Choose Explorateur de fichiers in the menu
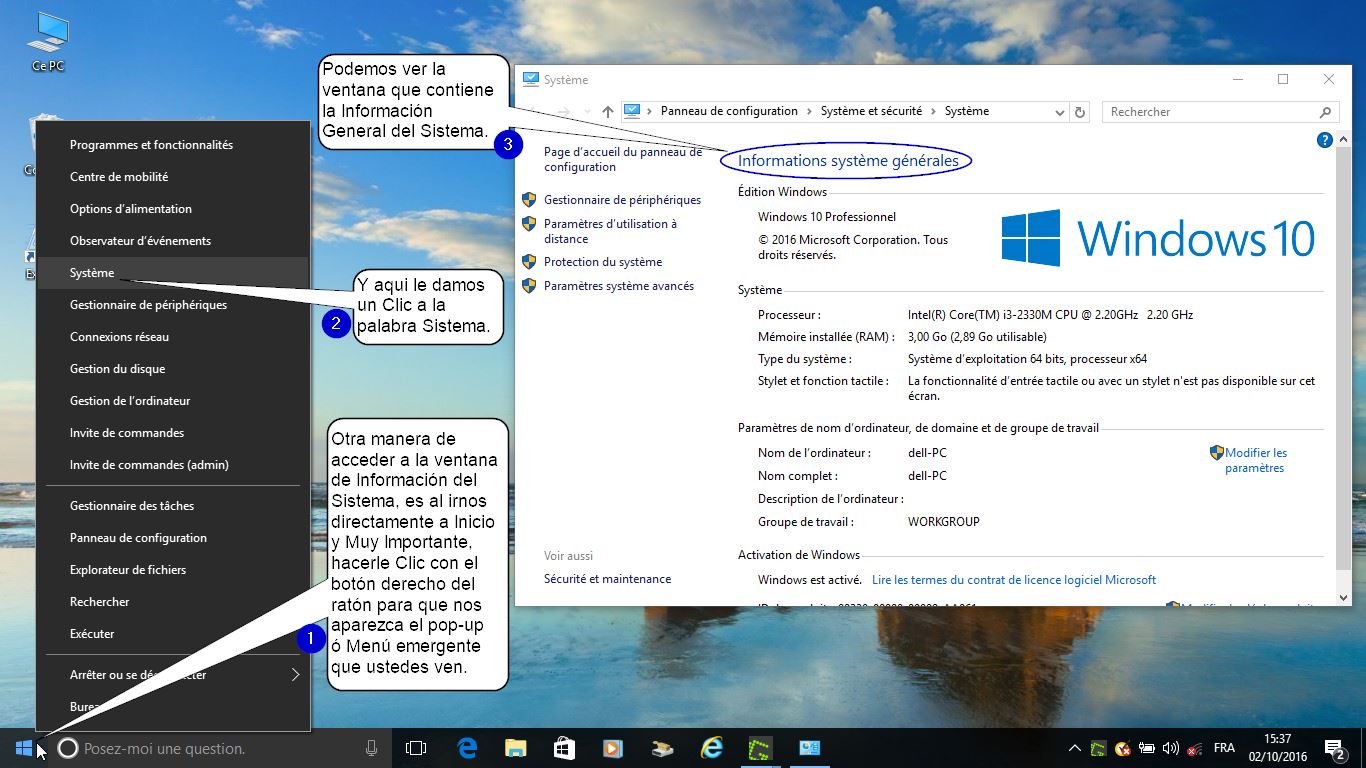Screen dimensions: 1366x768 coord(173,570)
